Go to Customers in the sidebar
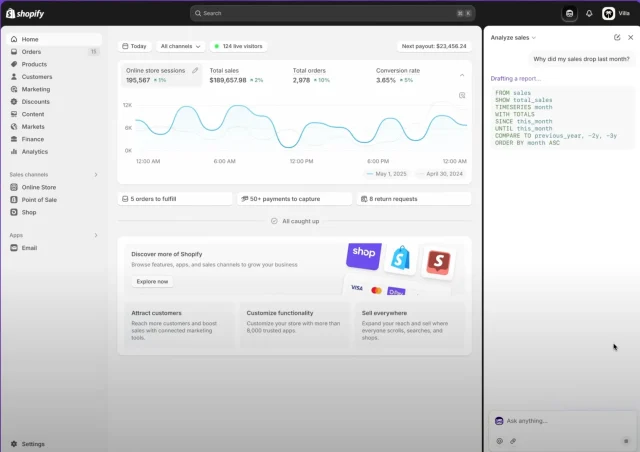 54,77
